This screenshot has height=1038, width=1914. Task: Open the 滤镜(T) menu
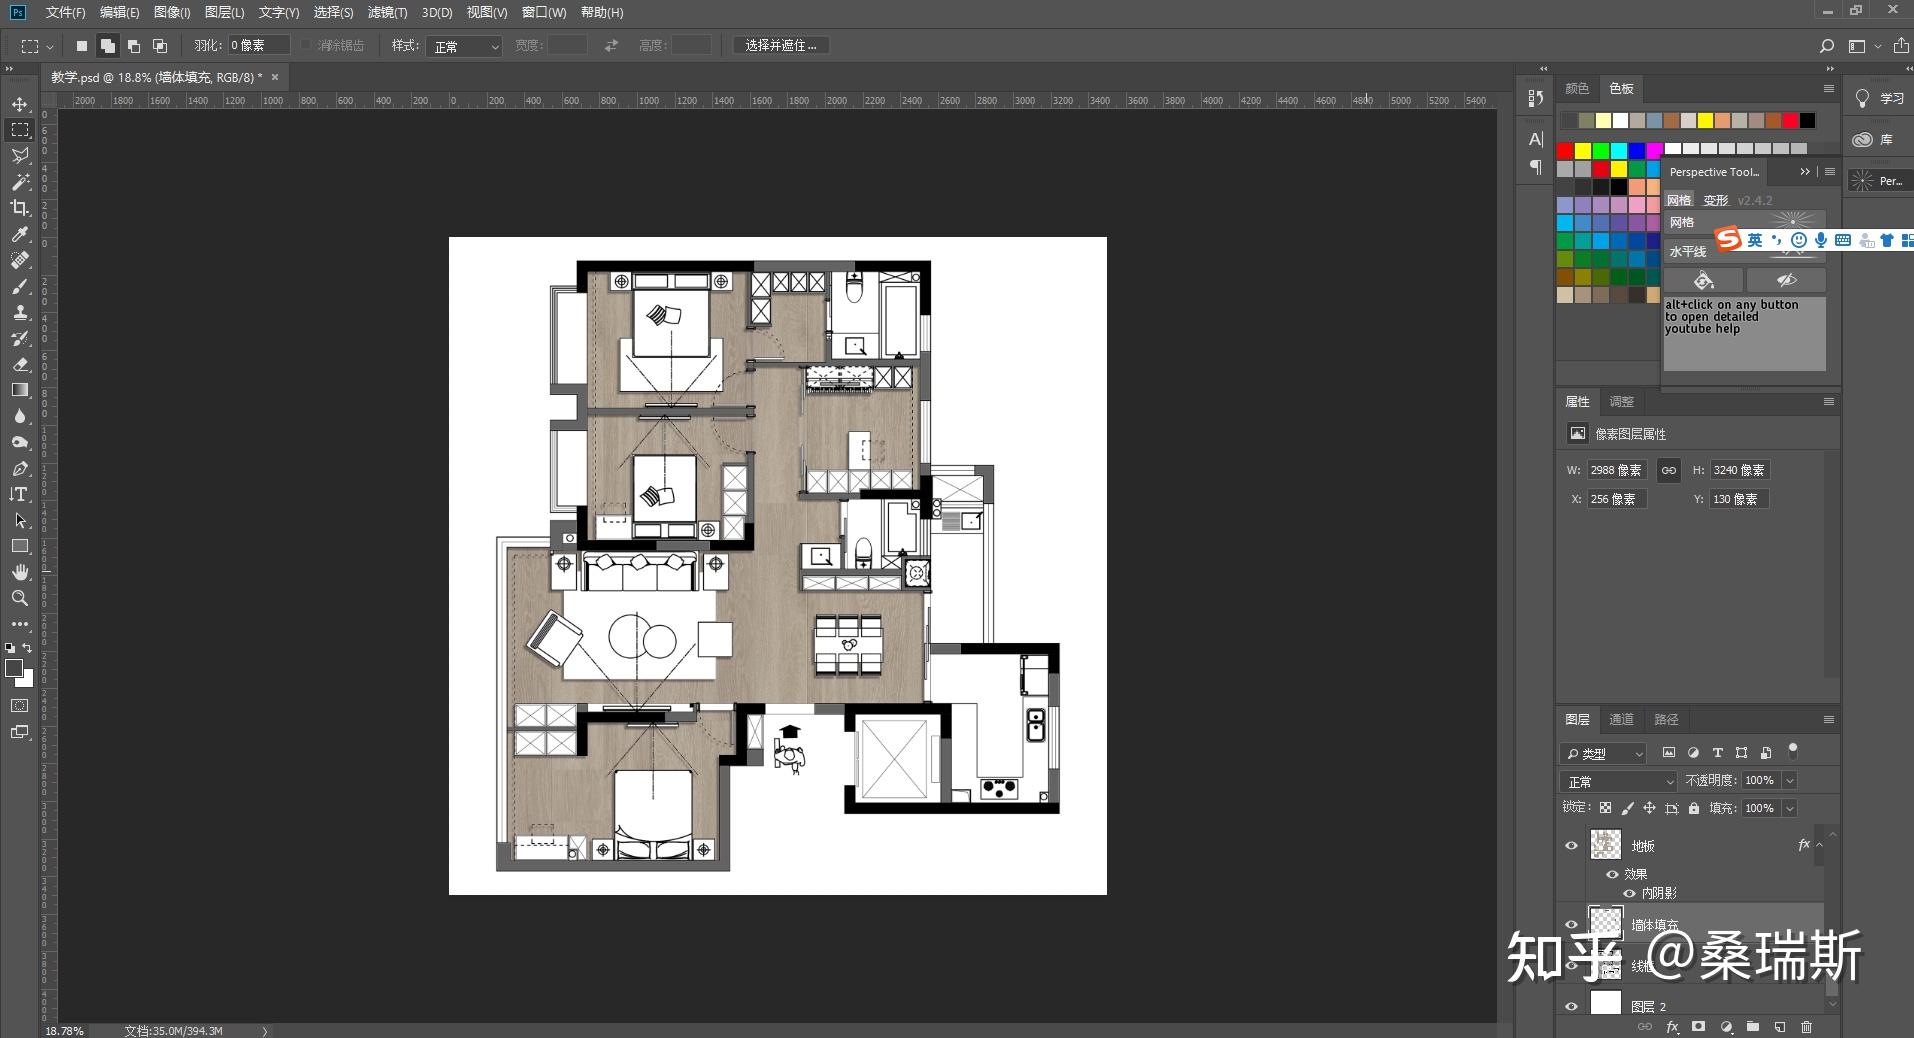pyautogui.click(x=387, y=12)
